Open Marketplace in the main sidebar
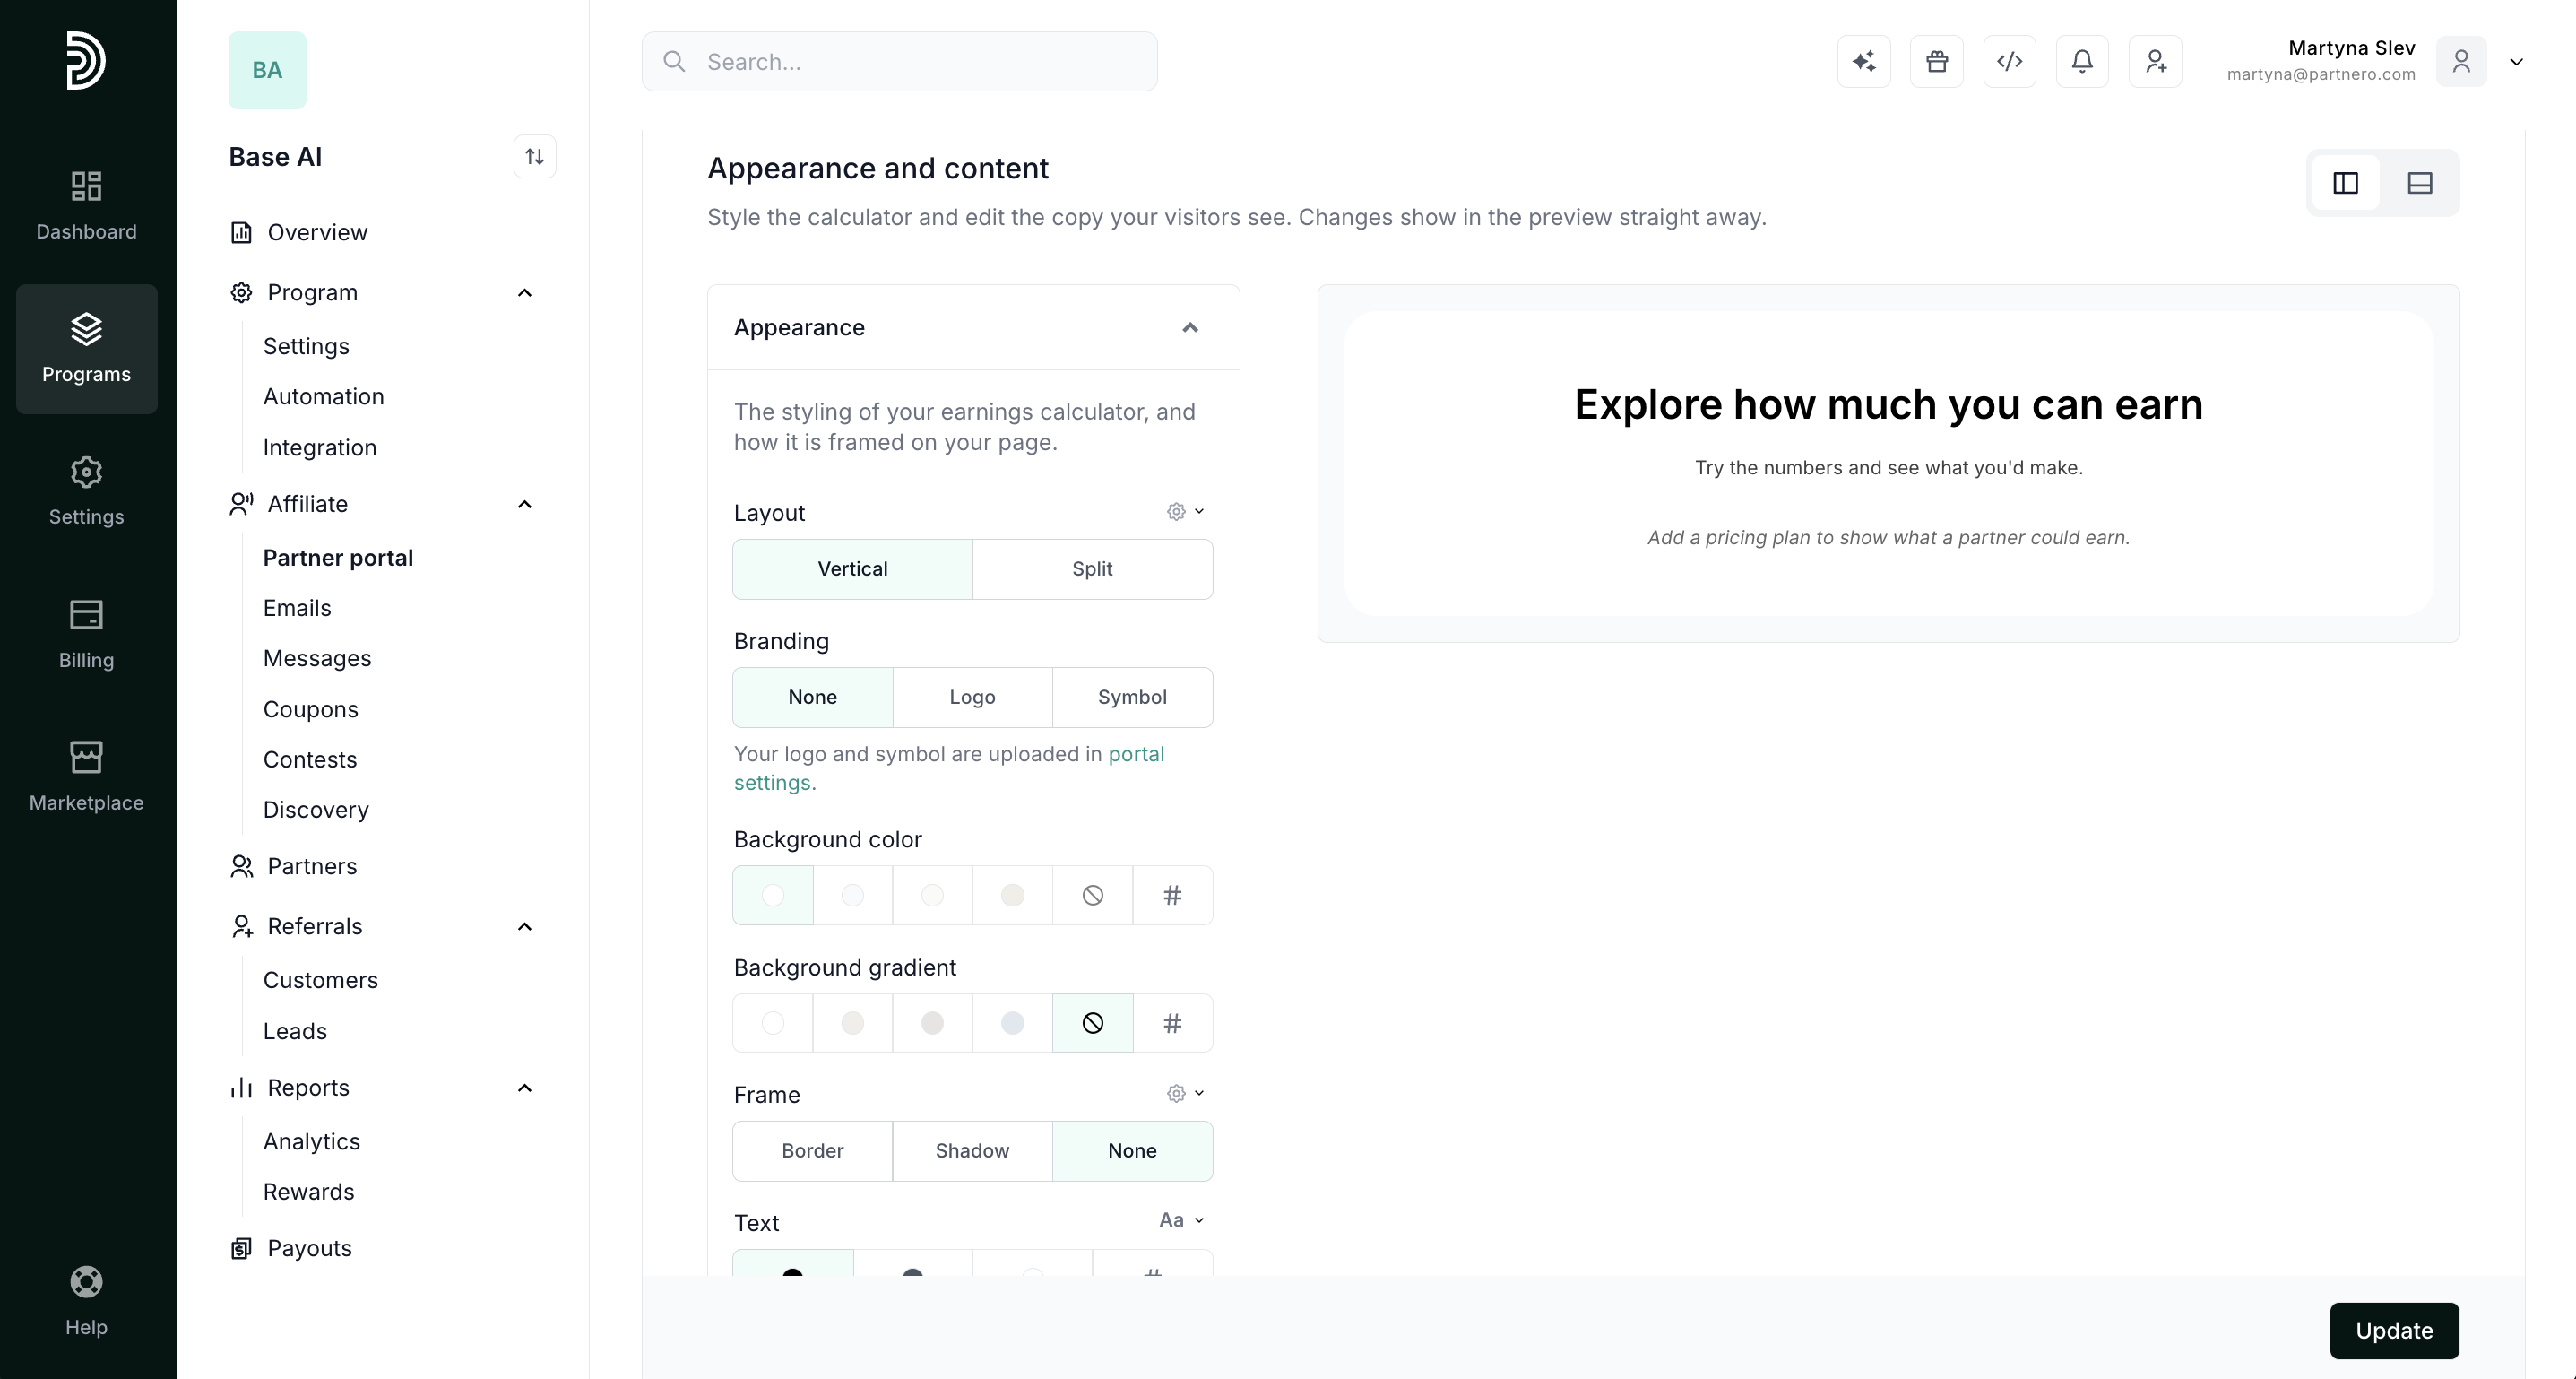Viewport: 2576px width, 1379px height. 86,777
